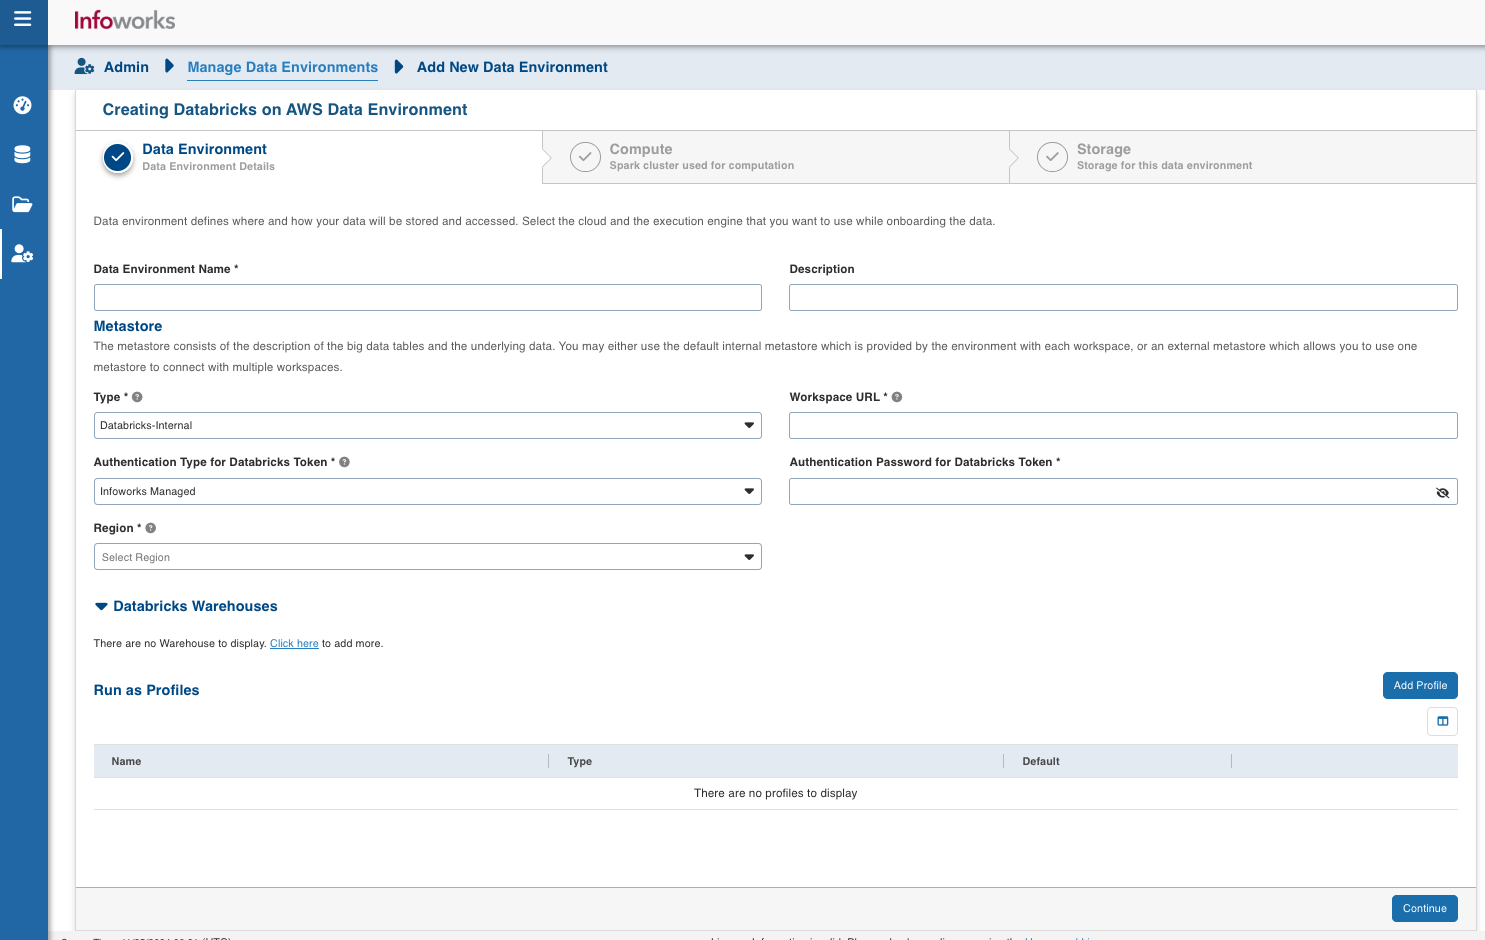
Task: Click the Compute step circle icon
Action: click(x=585, y=157)
